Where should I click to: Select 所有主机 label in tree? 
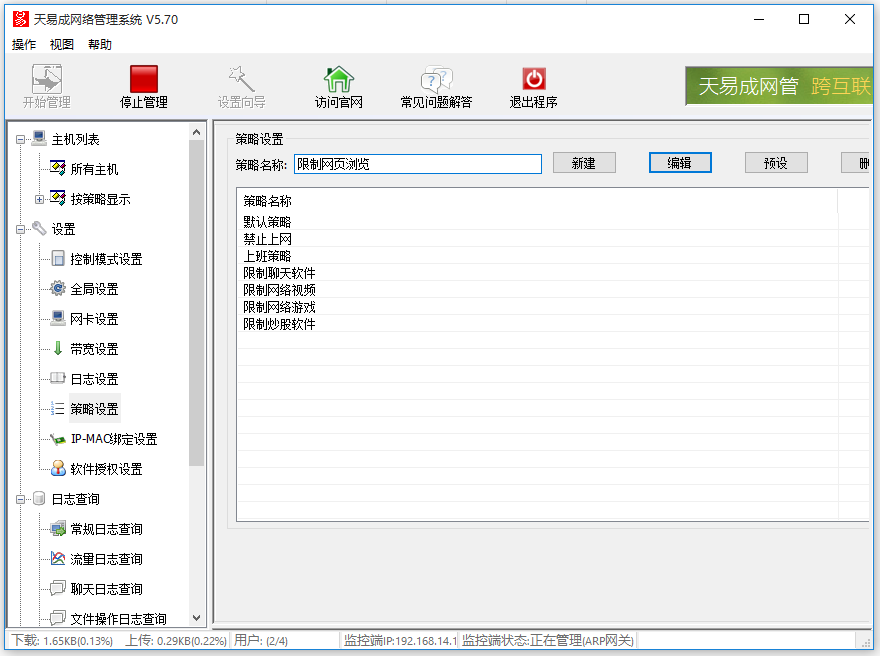[94, 169]
